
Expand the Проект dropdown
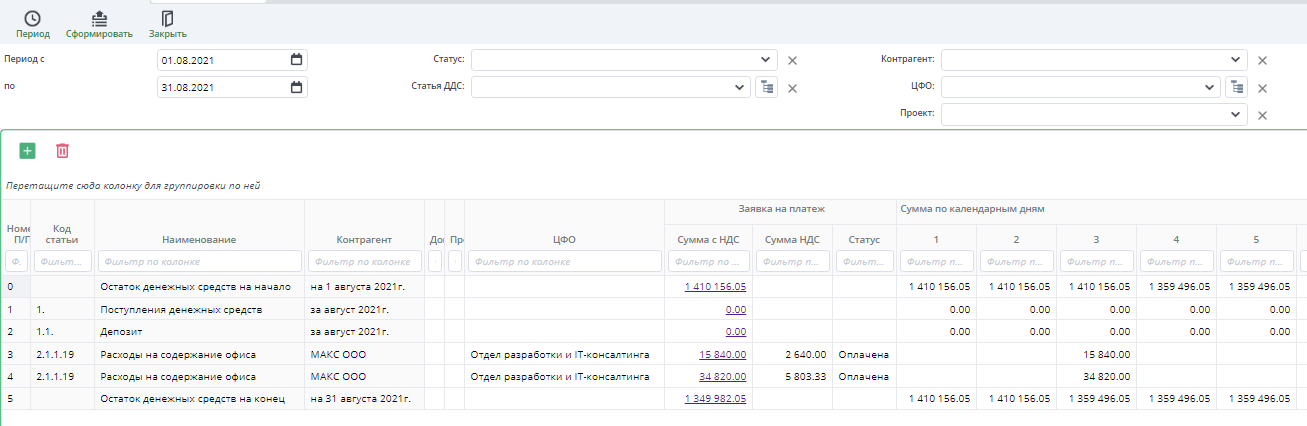1236,115
